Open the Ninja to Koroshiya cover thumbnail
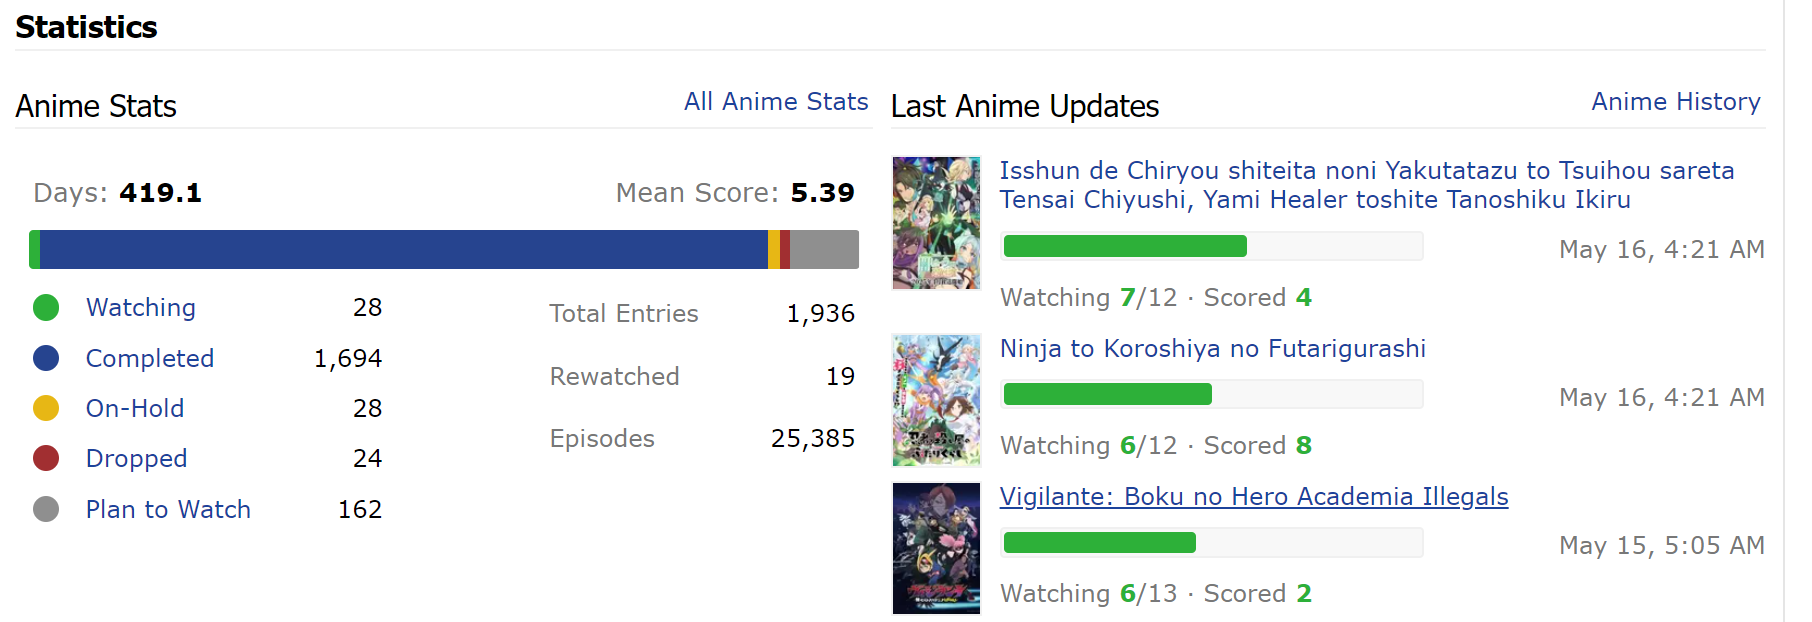1812x622 pixels. tap(936, 400)
